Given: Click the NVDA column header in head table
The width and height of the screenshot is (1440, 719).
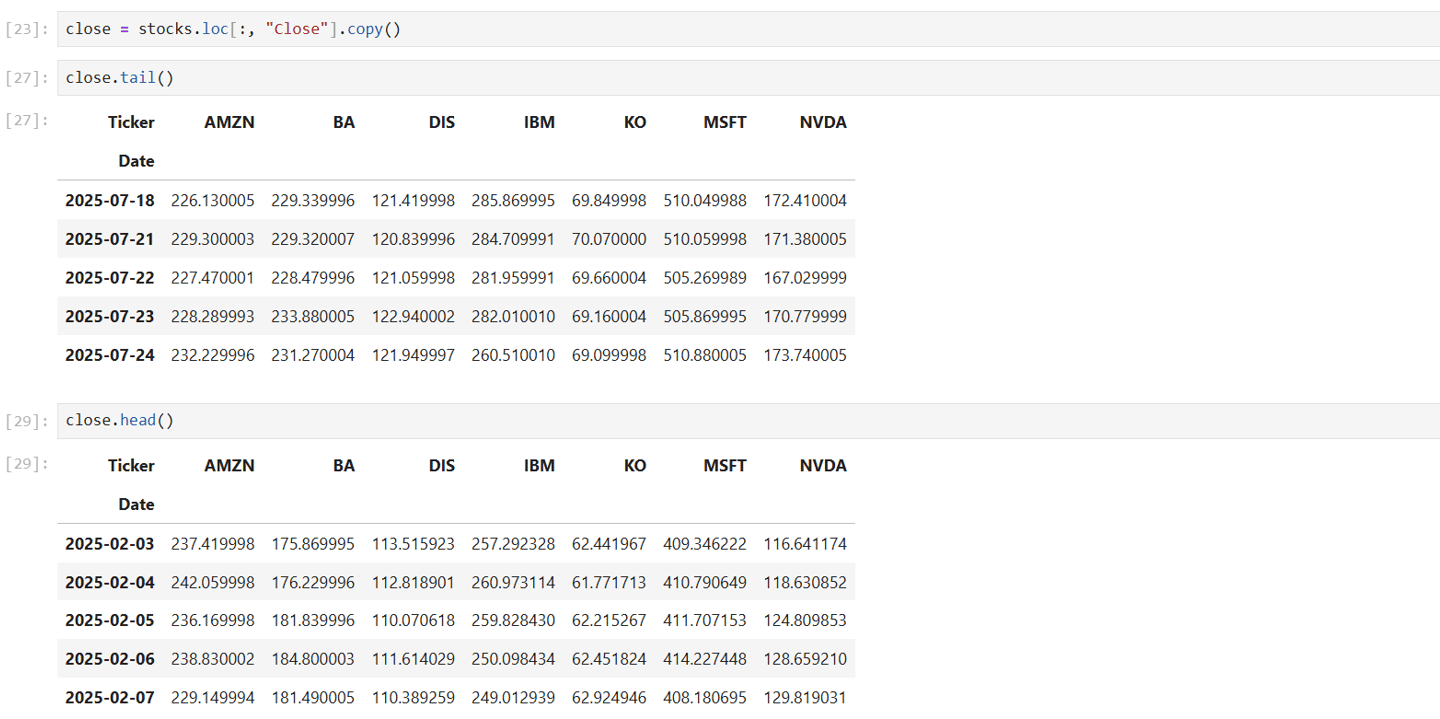Looking at the screenshot, I should (823, 465).
